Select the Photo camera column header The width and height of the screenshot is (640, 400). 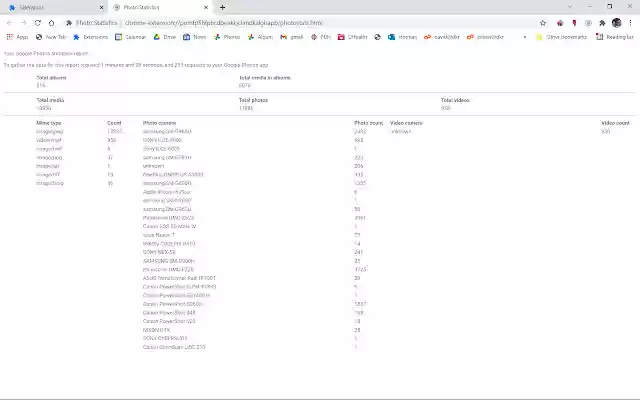159,123
